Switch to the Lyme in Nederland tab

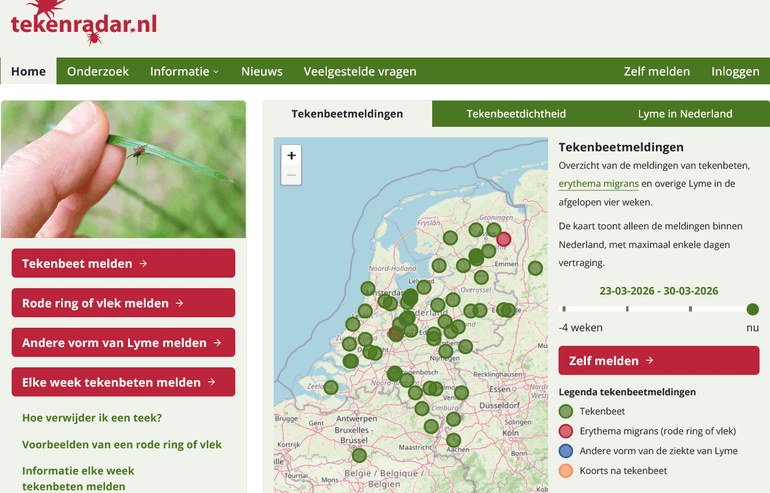click(x=685, y=114)
